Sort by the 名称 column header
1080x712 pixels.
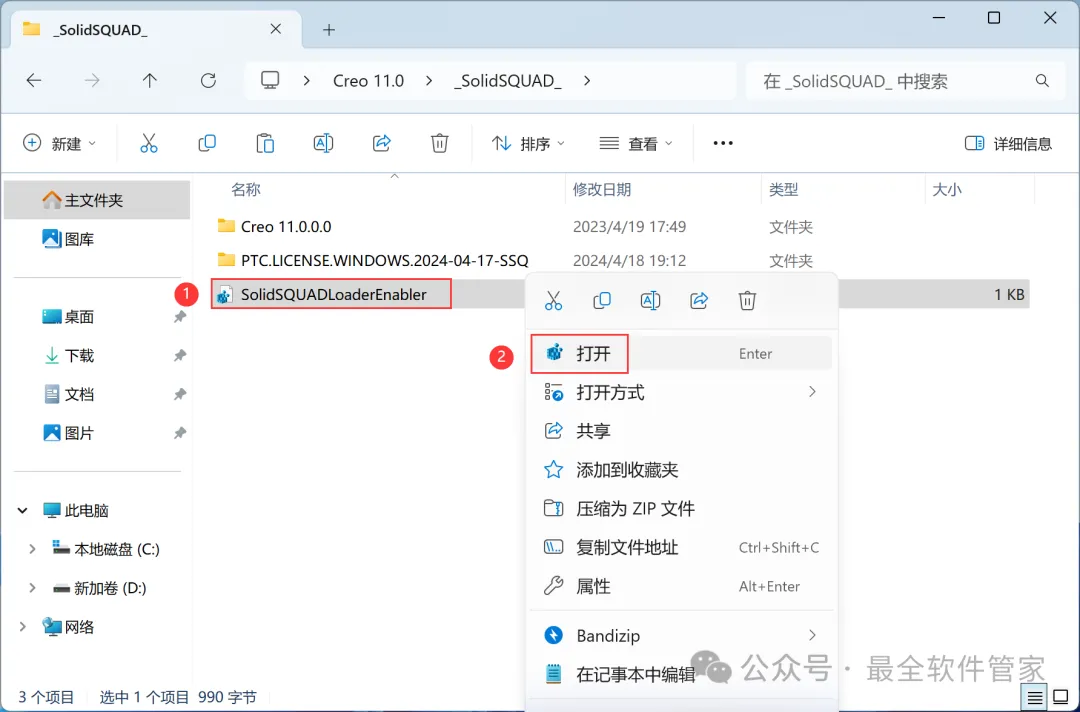click(246, 189)
